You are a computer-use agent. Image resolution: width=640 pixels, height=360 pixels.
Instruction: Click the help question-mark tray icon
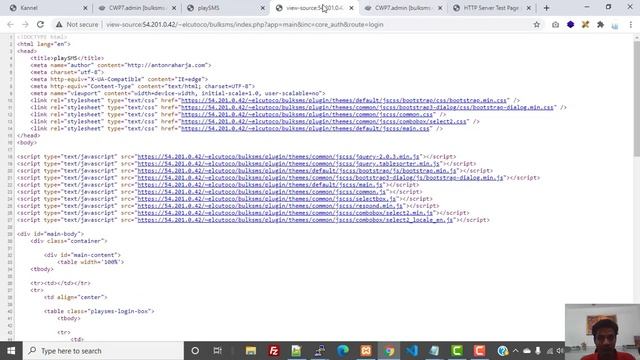coord(502,351)
